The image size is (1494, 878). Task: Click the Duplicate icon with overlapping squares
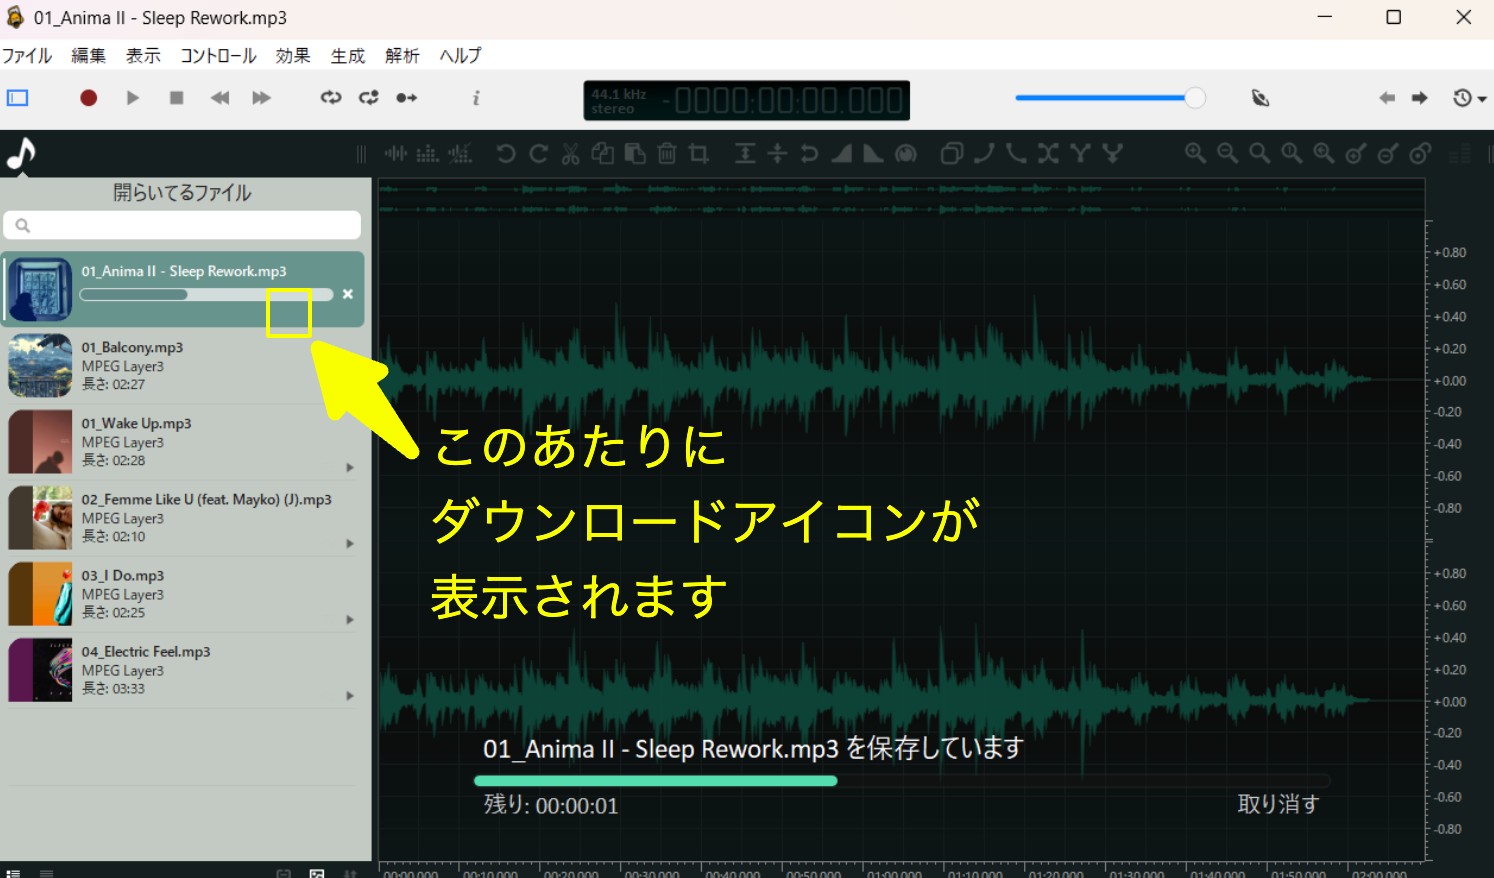952,153
